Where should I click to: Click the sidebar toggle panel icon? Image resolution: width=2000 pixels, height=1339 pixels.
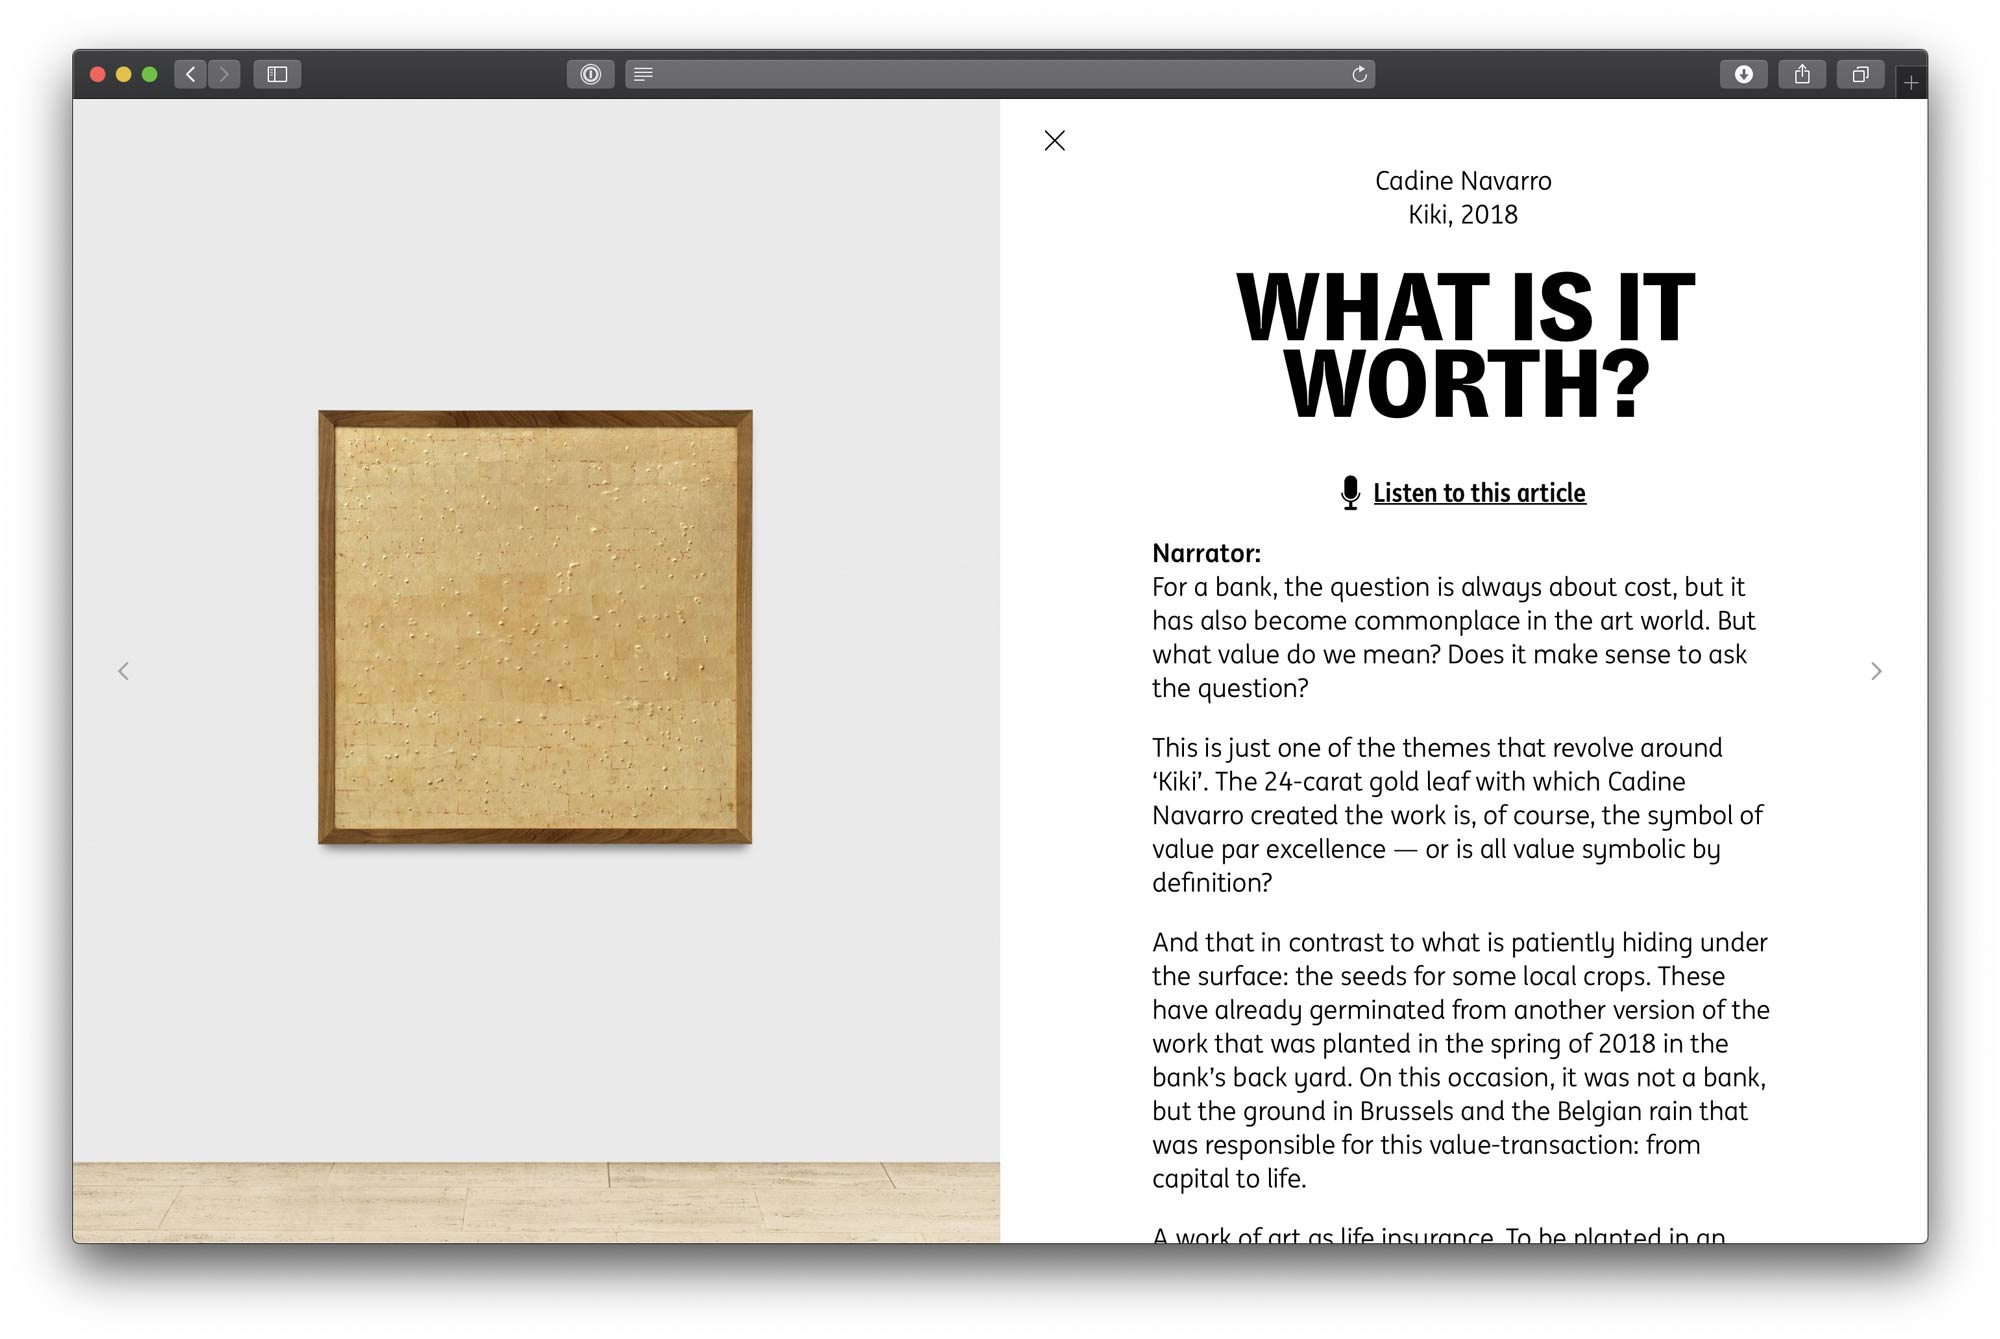coord(281,73)
